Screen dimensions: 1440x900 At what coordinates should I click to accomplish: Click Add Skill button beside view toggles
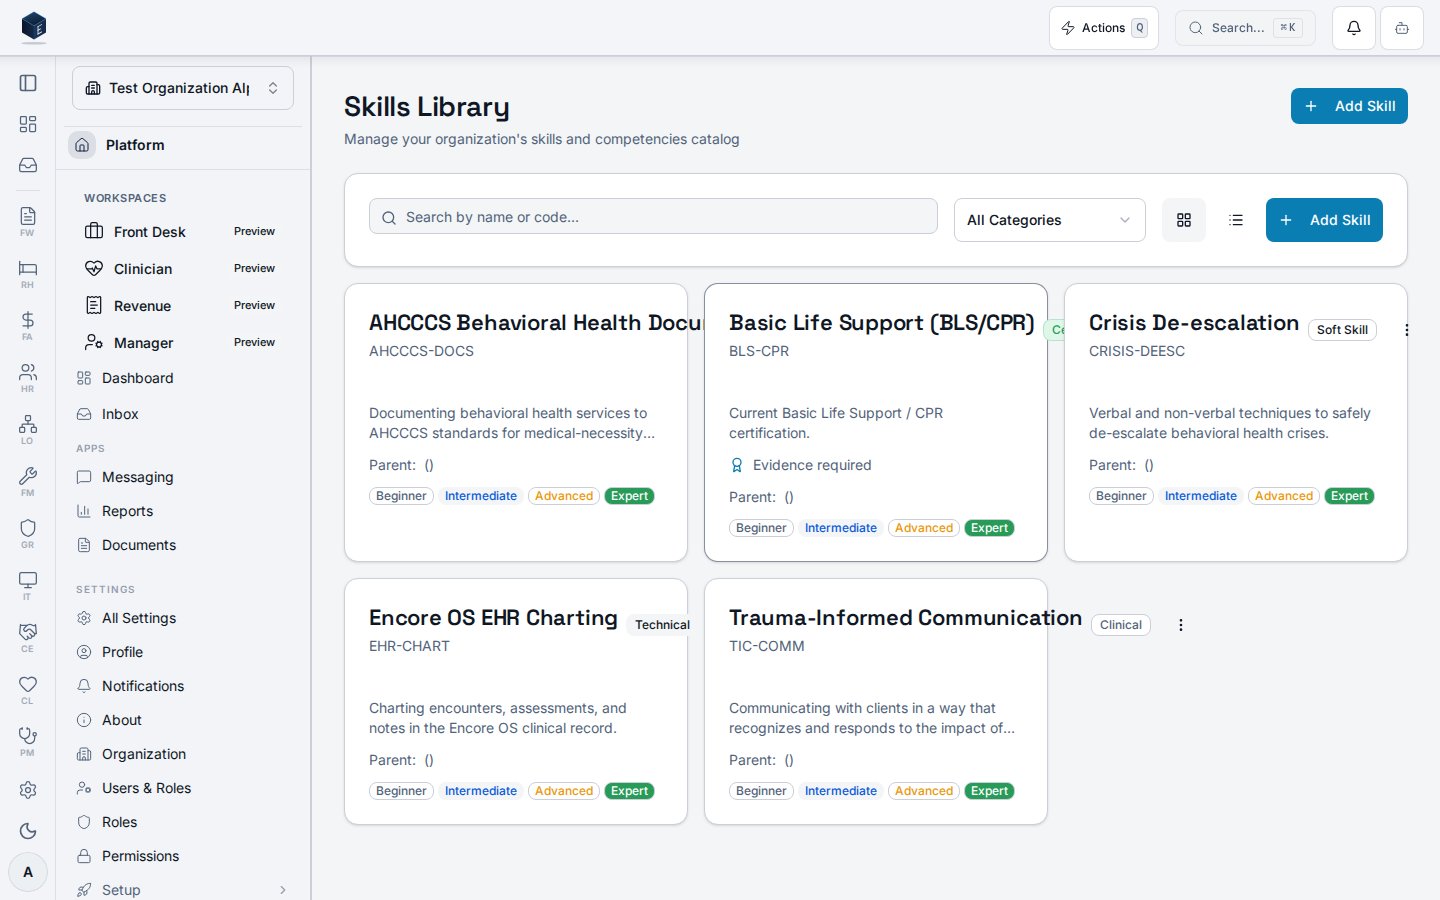1324,220
